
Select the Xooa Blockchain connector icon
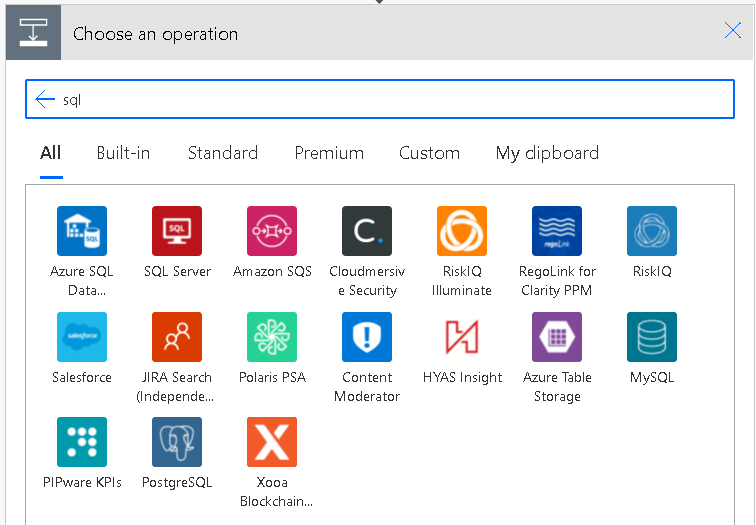[272, 442]
